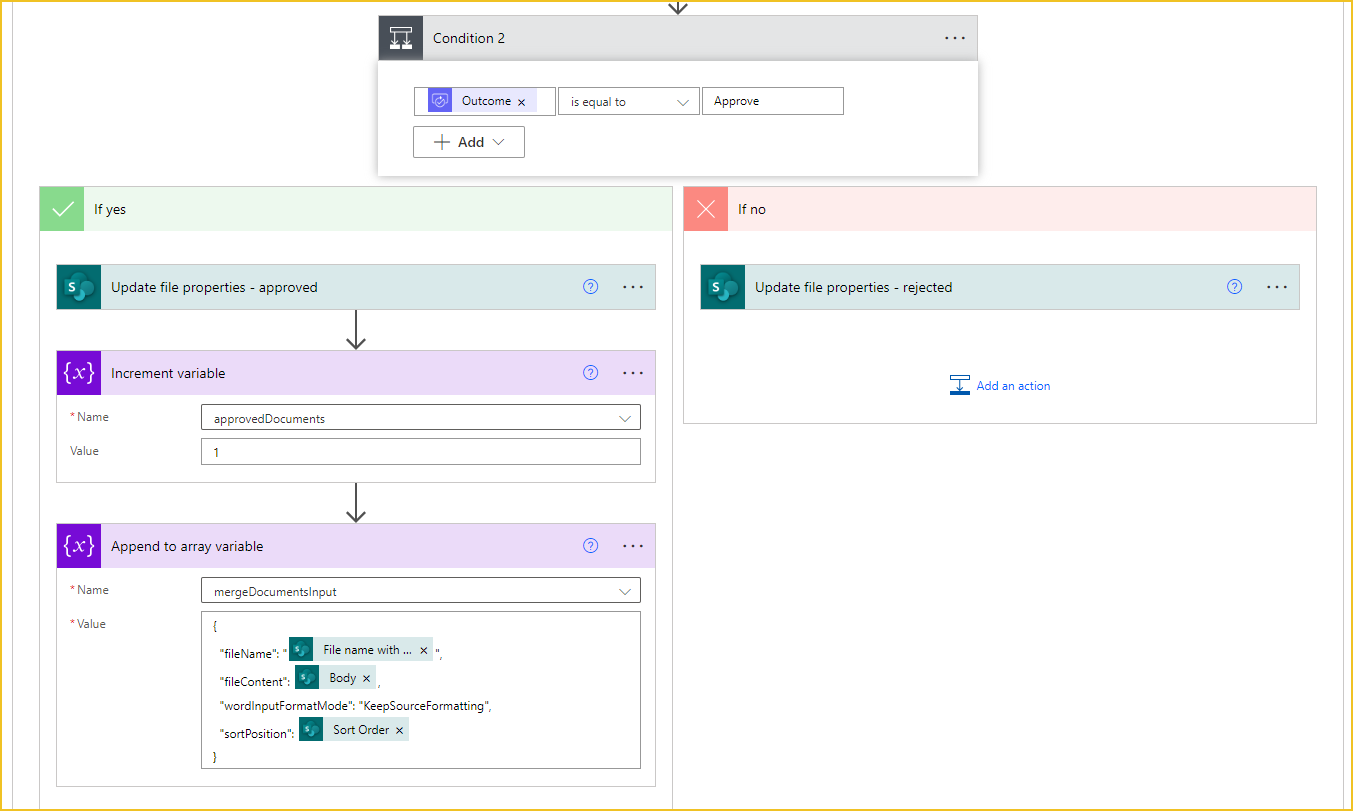Click the Append to array variable icon
This screenshot has width=1353, height=811.
coord(79,546)
